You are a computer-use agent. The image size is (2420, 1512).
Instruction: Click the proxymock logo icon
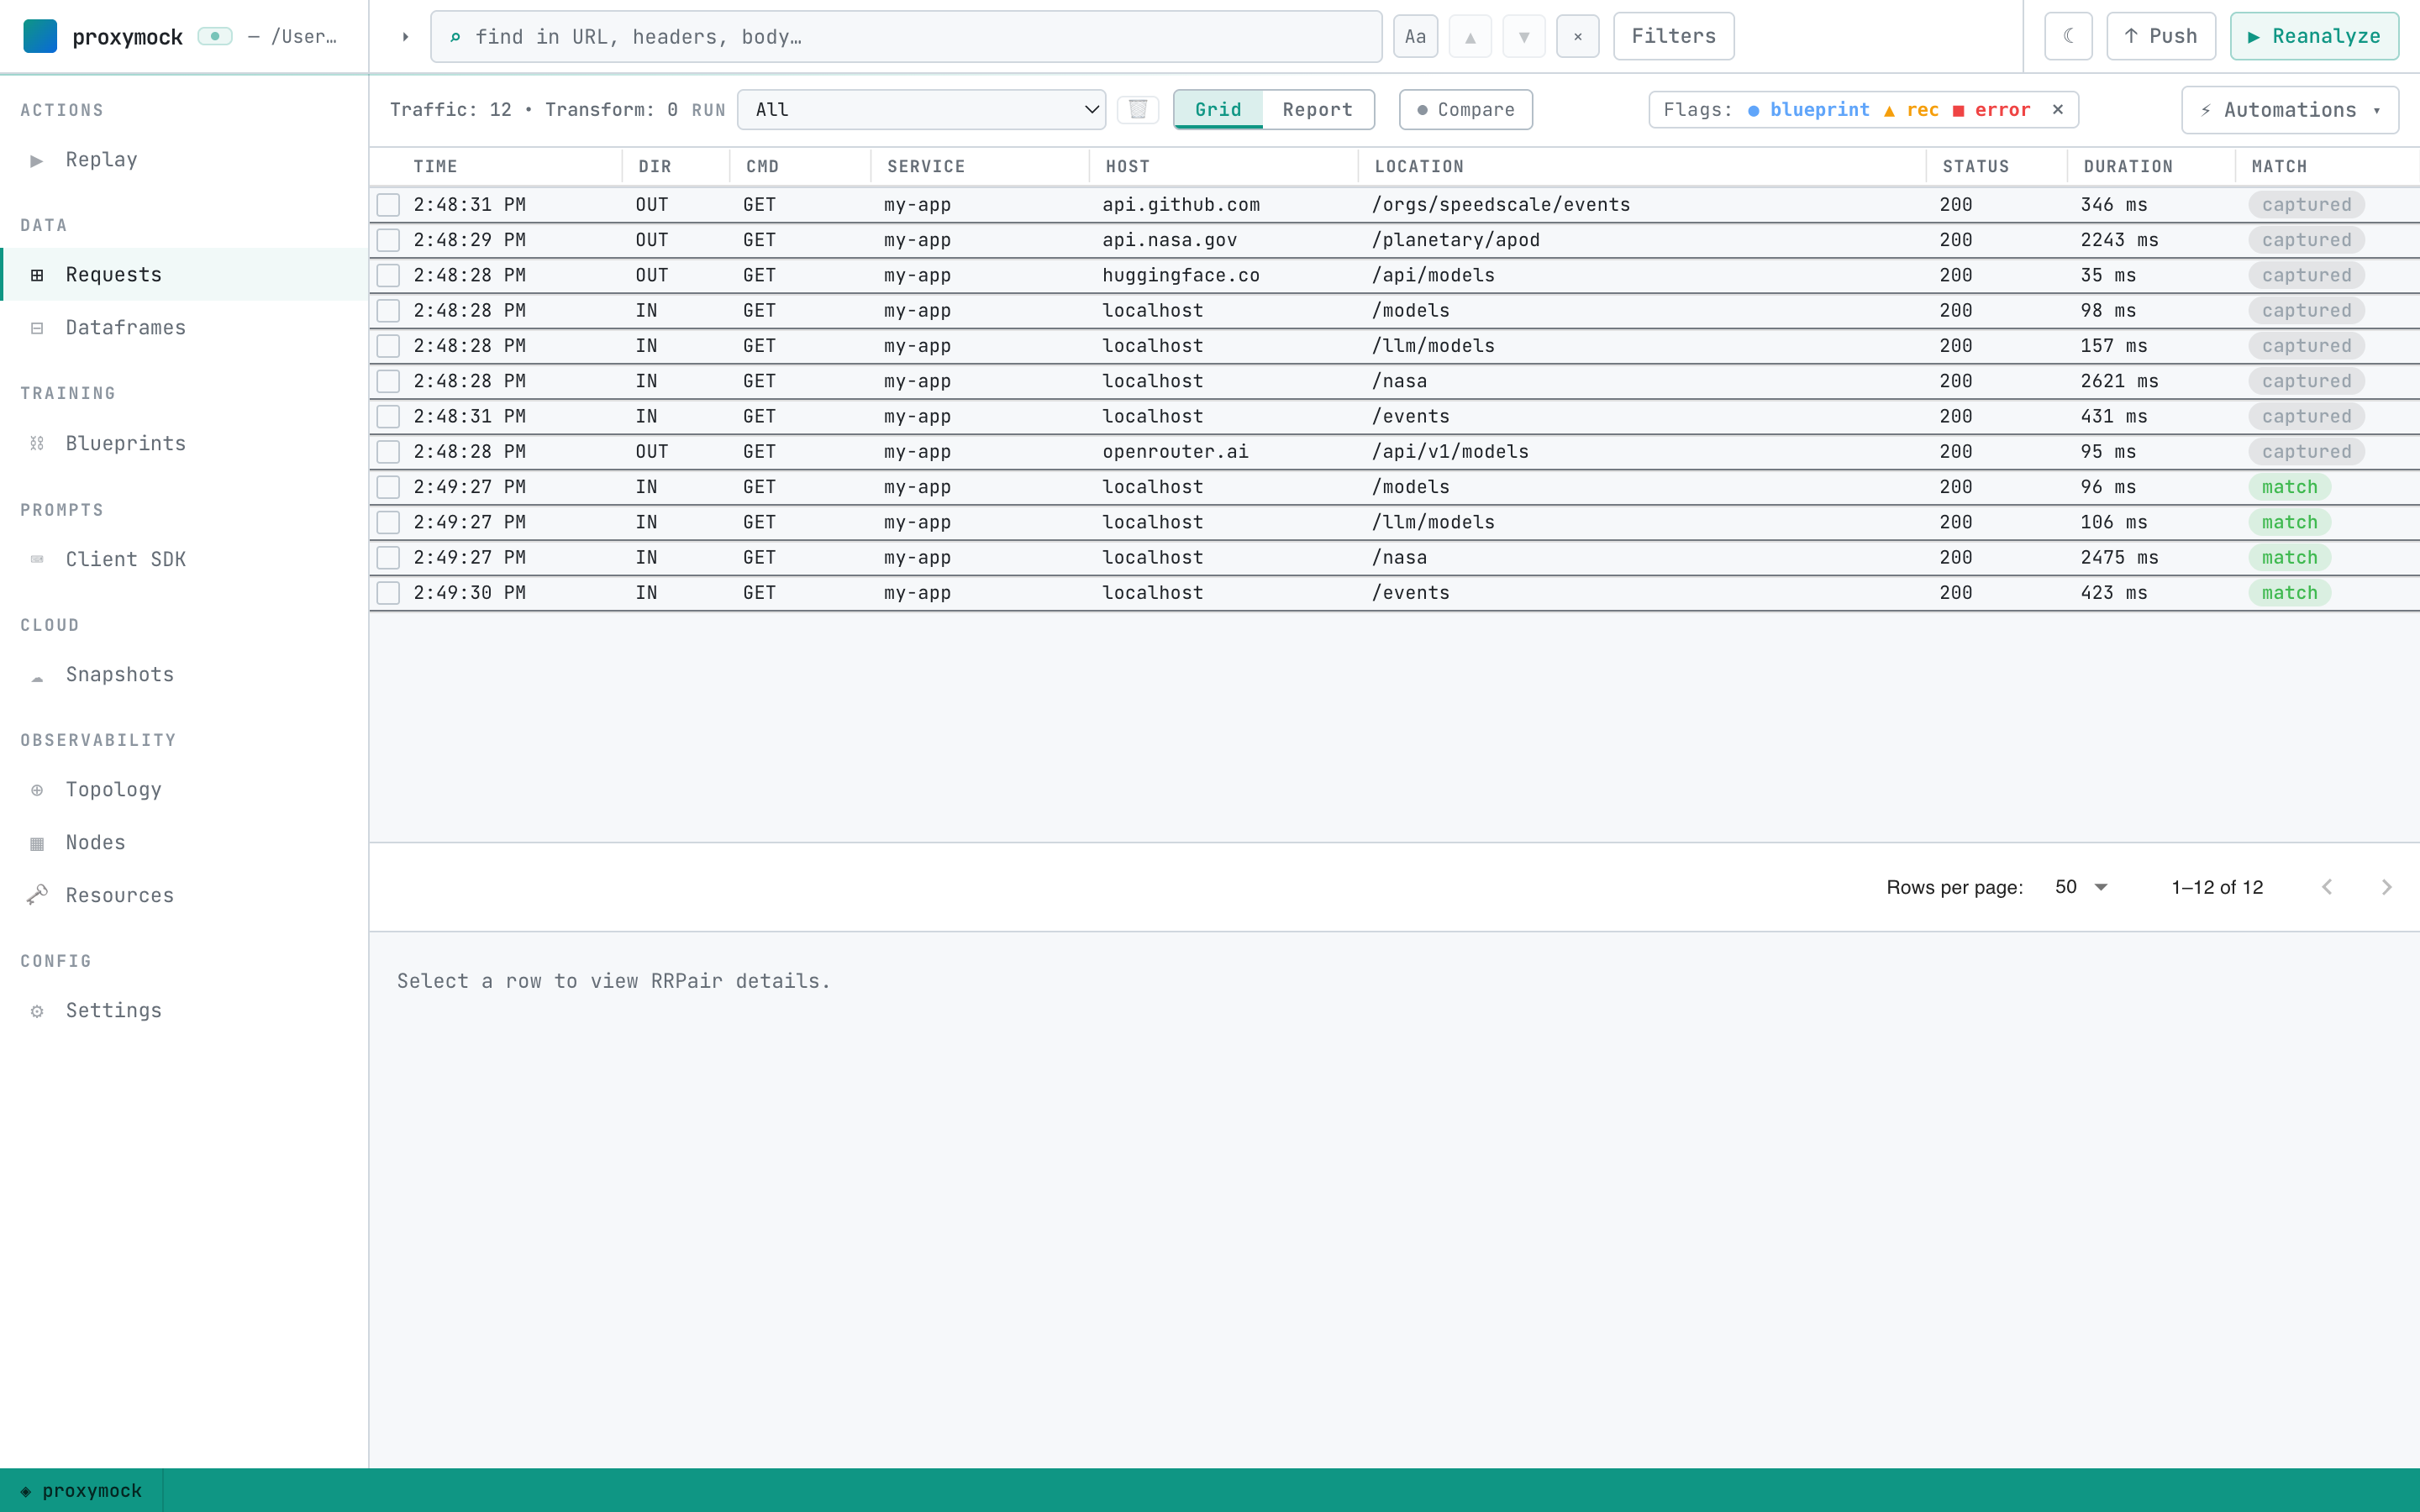click(40, 36)
